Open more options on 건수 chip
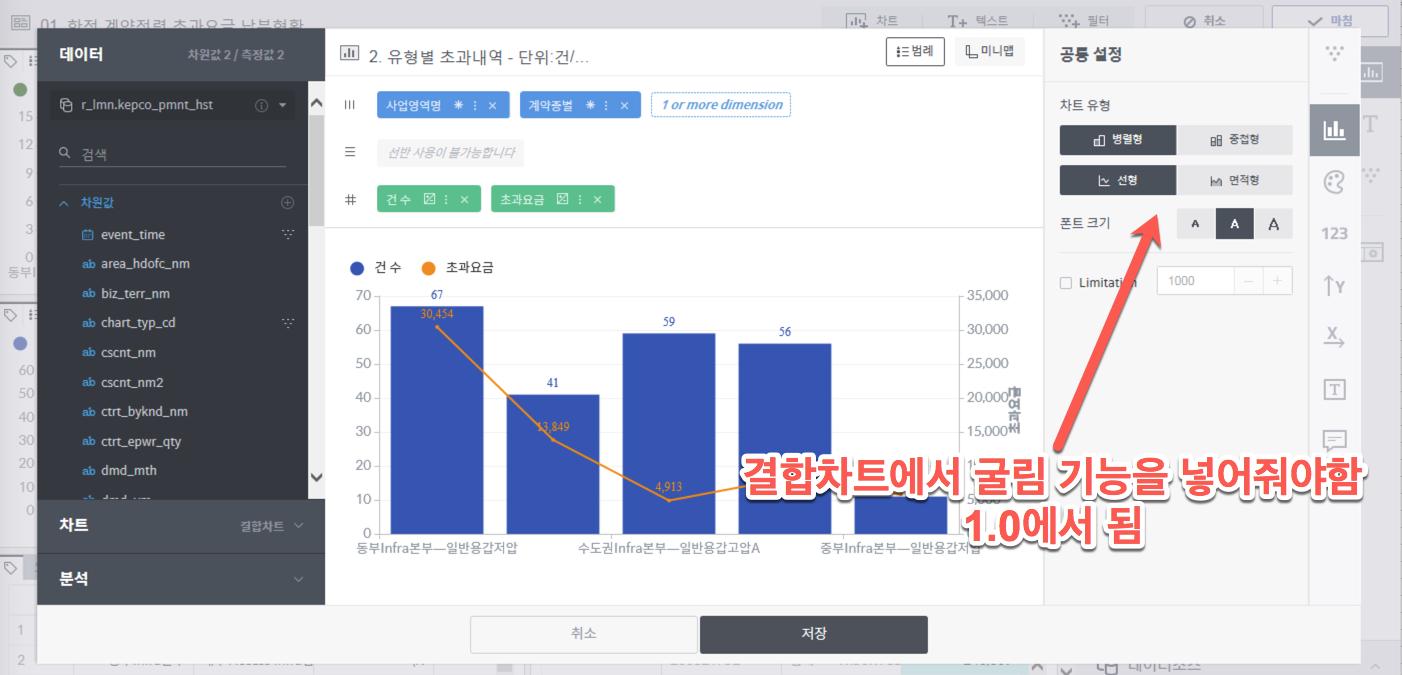This screenshot has height=675, width=1402. click(447, 199)
